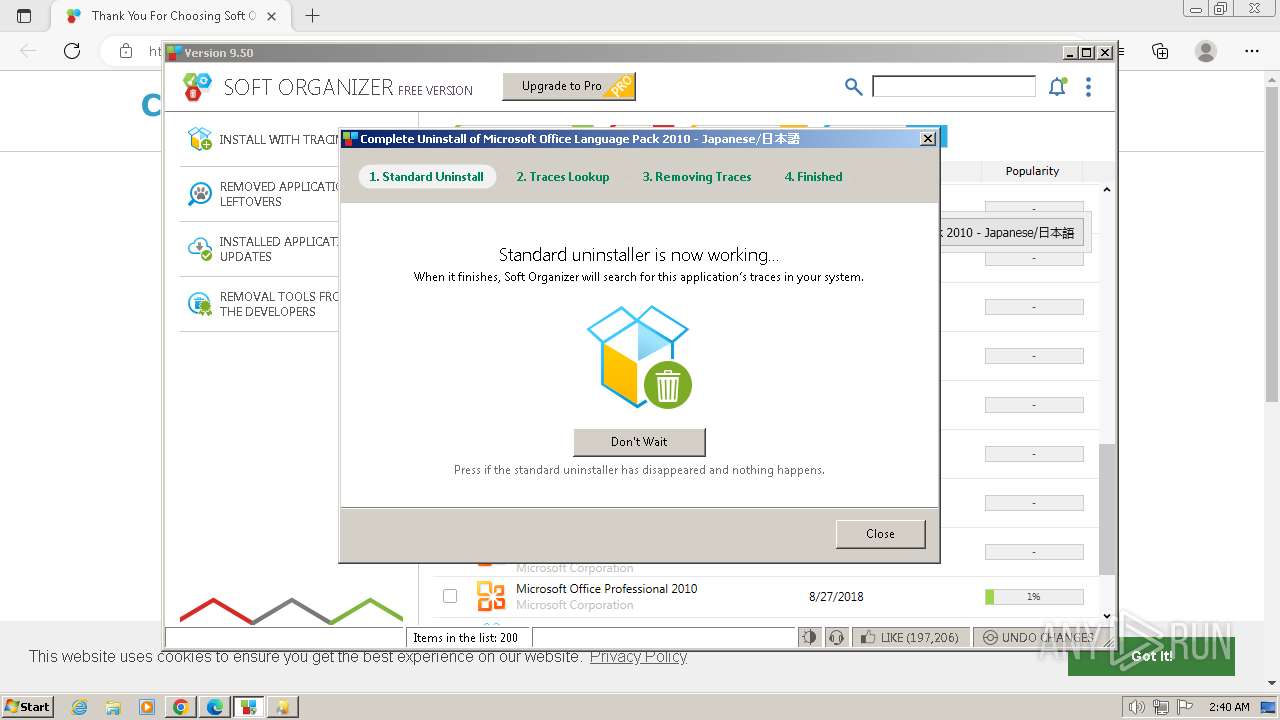Screen dimensions: 1280x720
Task: Close the Complete Uninstall dialog with X
Action: (927, 139)
